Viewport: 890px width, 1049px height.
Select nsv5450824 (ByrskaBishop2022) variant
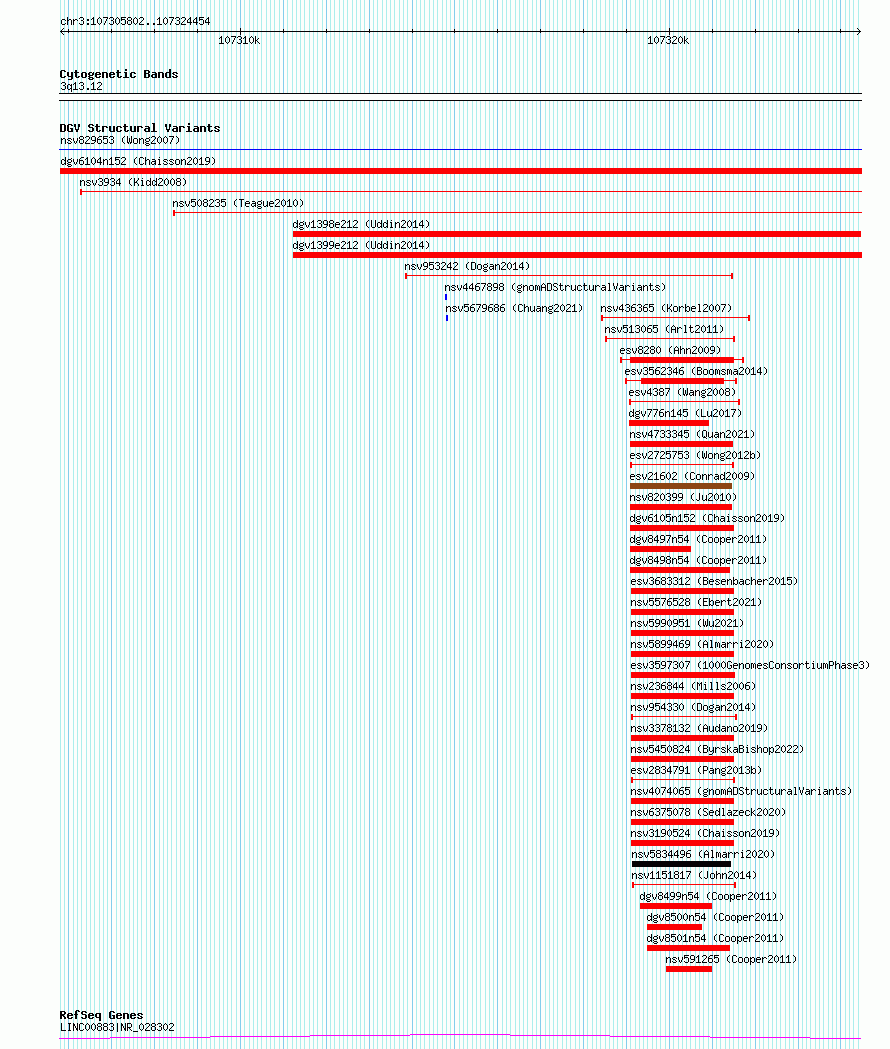point(717,749)
